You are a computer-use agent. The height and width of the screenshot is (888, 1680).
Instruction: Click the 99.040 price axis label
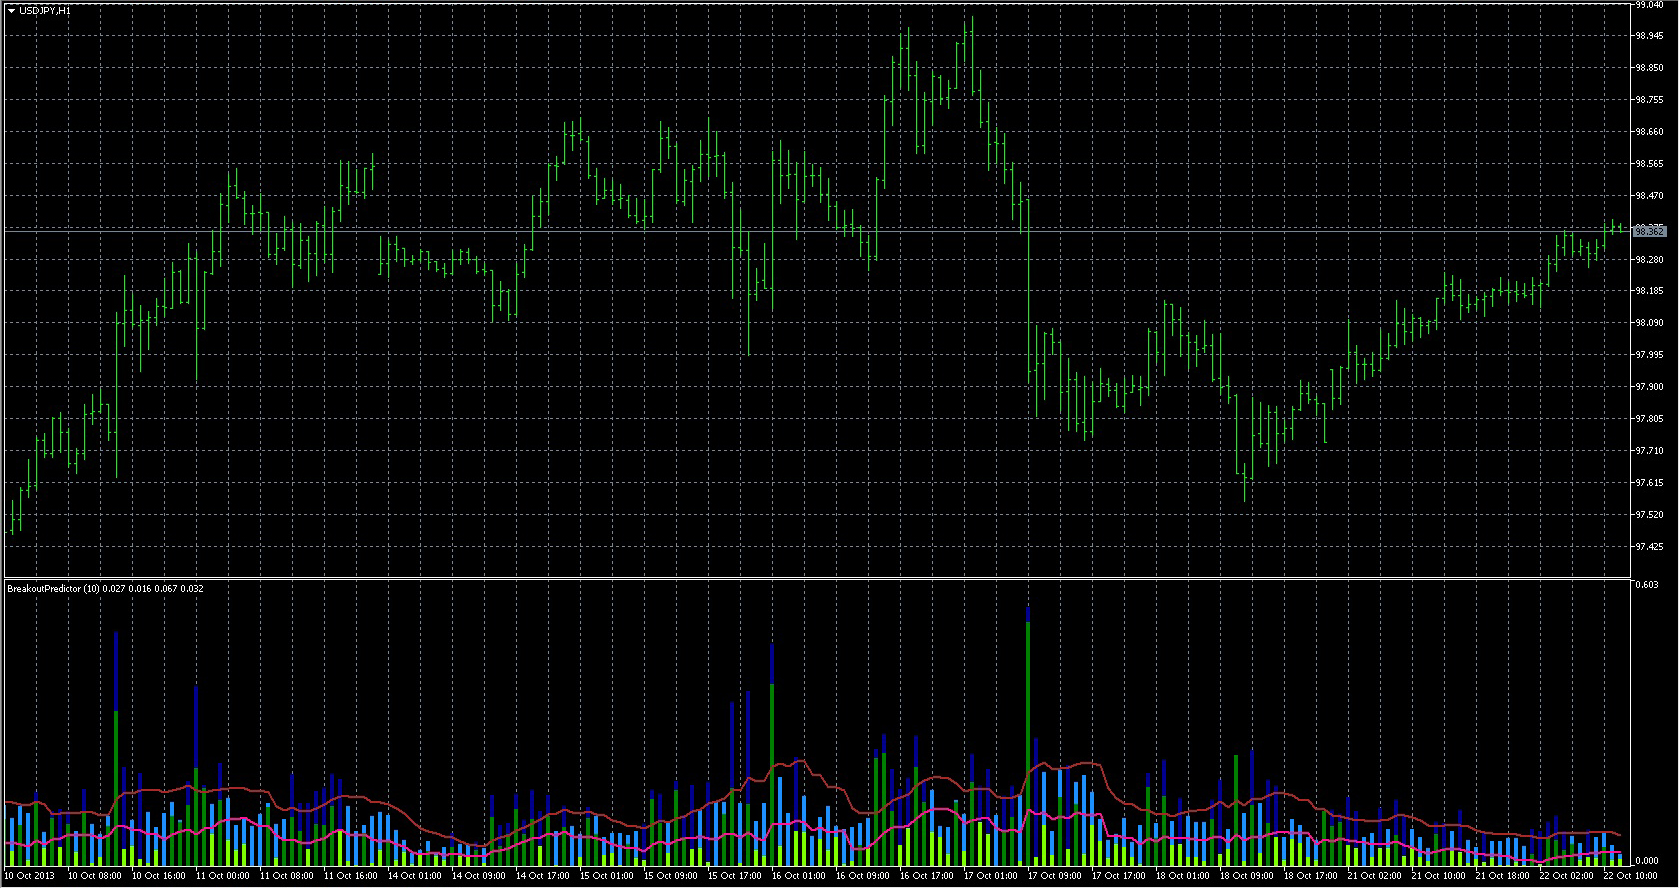click(x=1649, y=5)
